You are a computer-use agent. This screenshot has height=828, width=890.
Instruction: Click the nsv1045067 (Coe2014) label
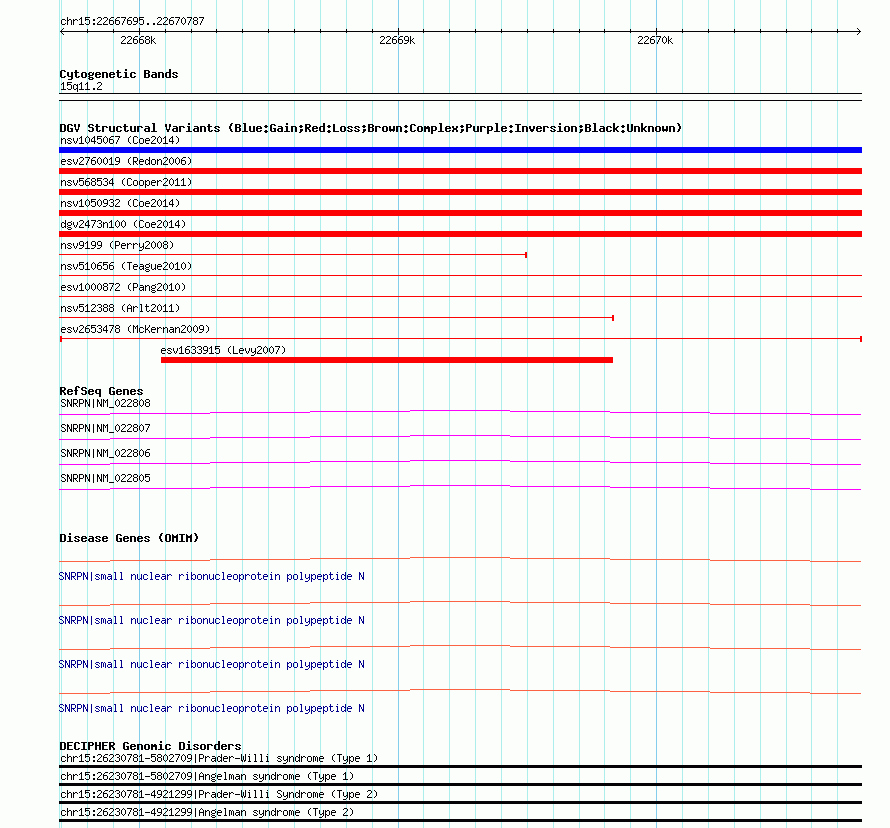(120, 140)
